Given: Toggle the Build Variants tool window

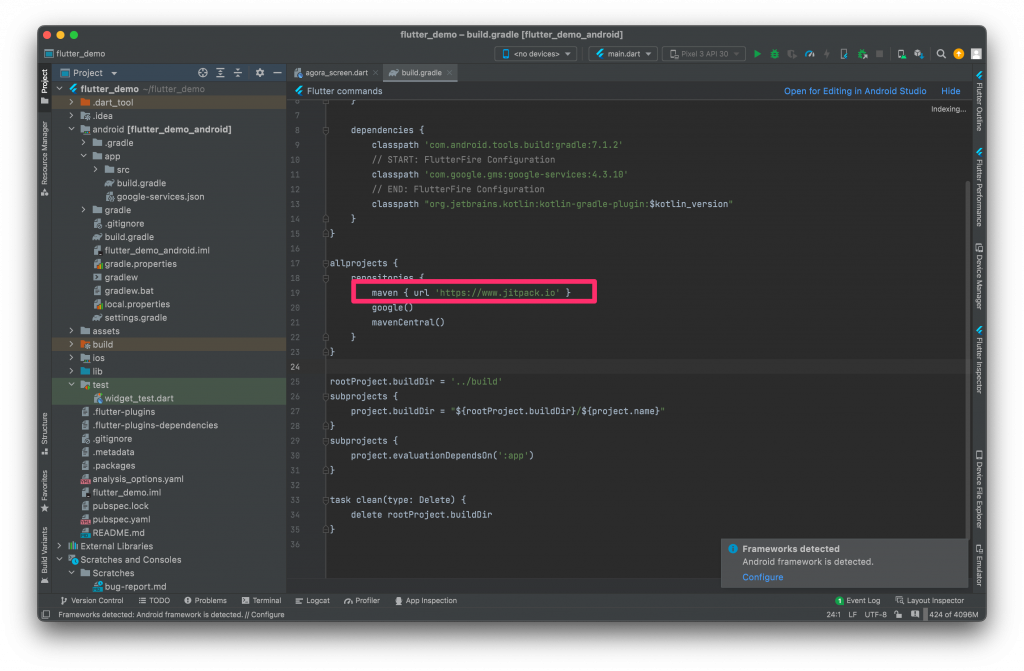Looking at the screenshot, I should click(x=44, y=555).
